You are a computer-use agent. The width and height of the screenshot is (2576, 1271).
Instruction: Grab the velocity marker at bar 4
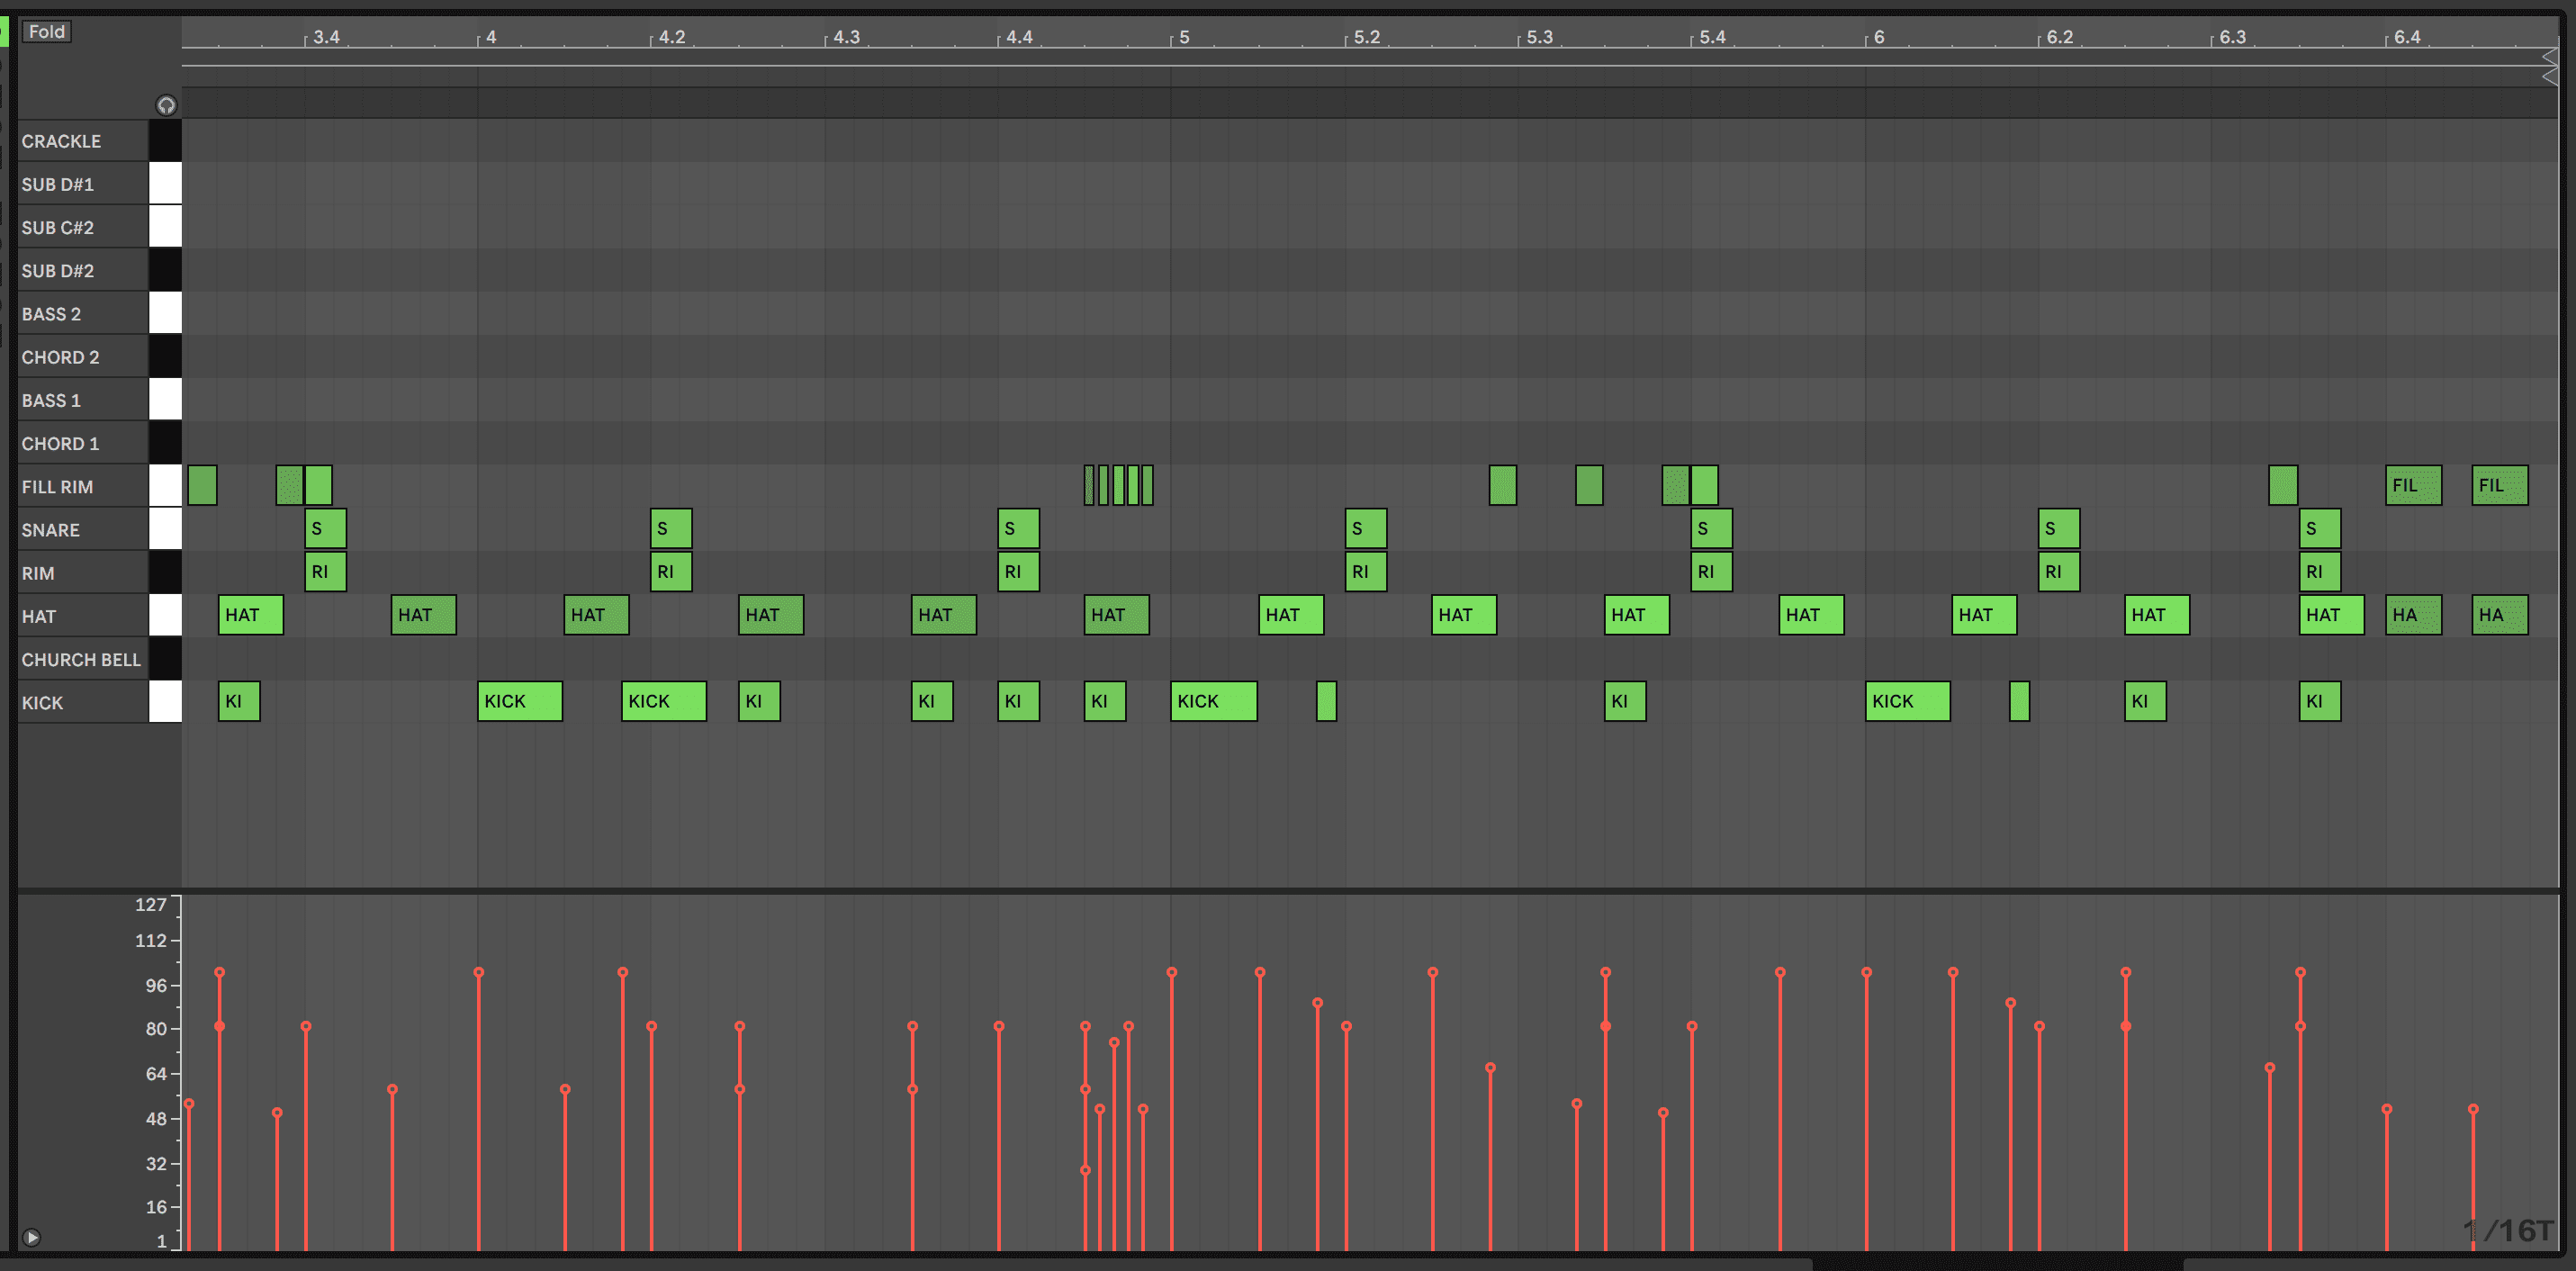pos(479,972)
